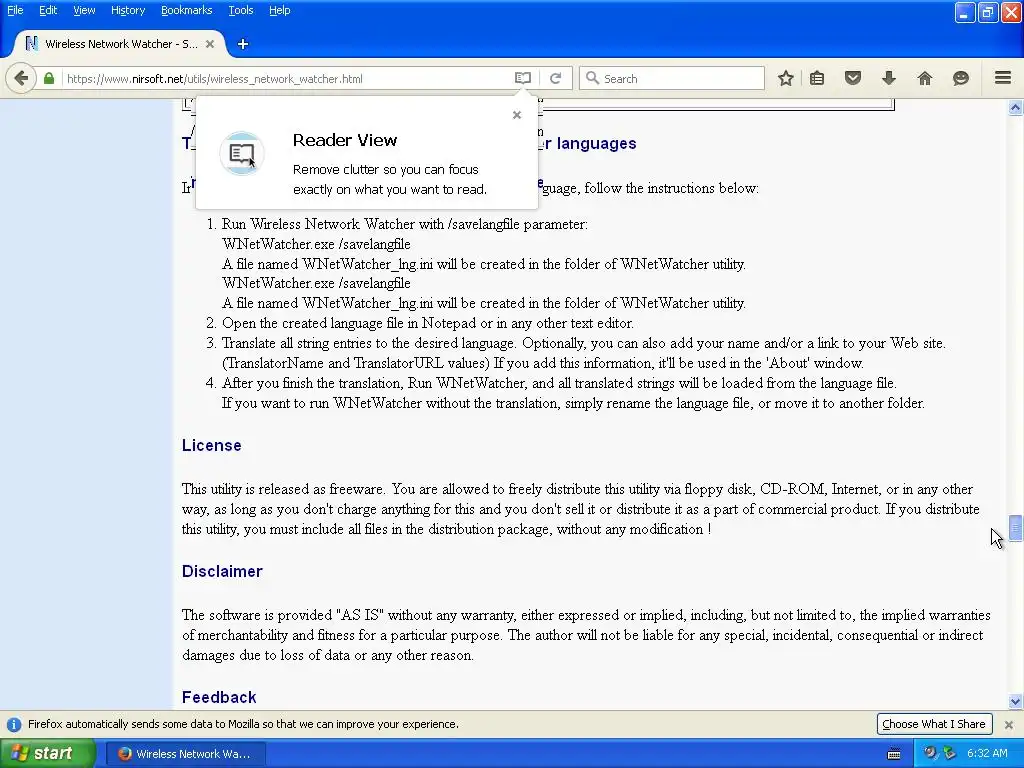Click the Reader View popup title
This screenshot has height=768, width=1024.
[x=345, y=140]
